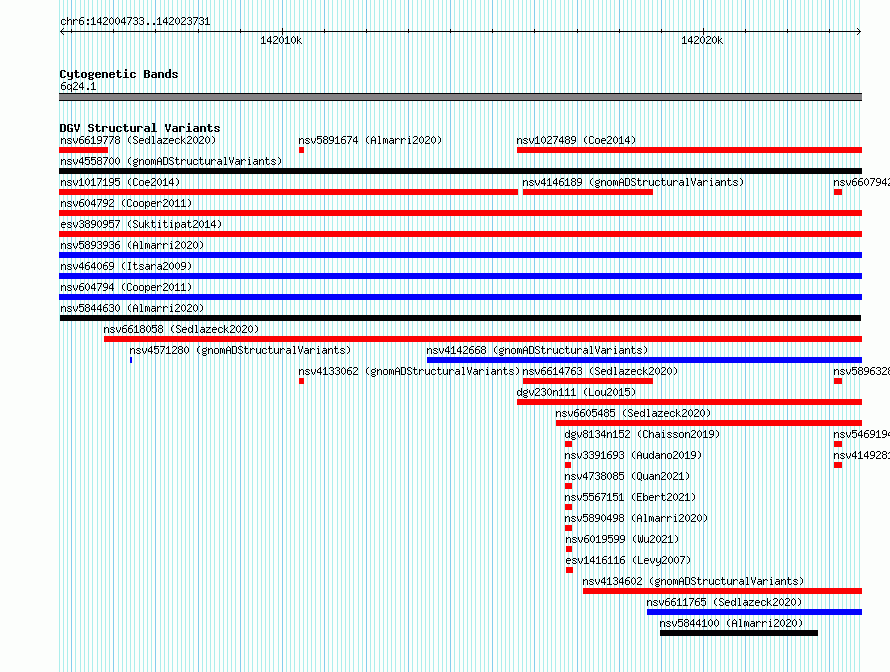Click the nsv4558700 gnomAD black bar
Viewport: 890px width, 672px height.
coord(460,171)
